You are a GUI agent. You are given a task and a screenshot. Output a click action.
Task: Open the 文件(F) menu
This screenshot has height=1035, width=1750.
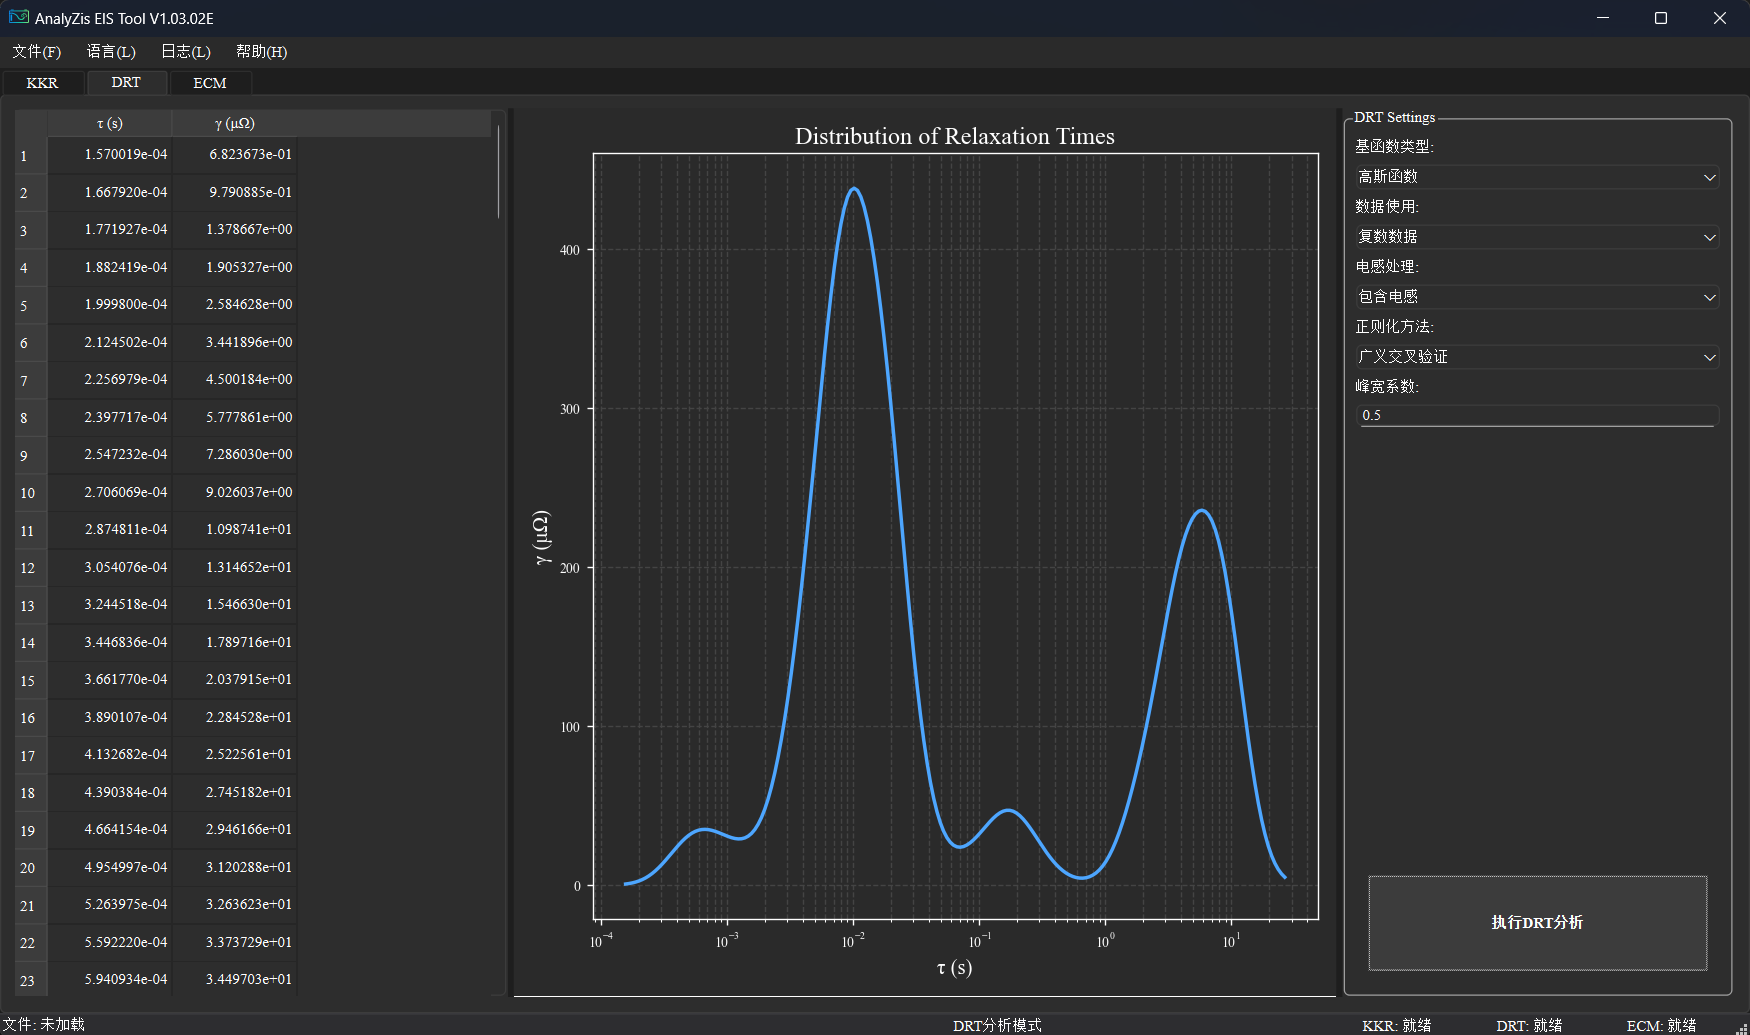(x=36, y=52)
